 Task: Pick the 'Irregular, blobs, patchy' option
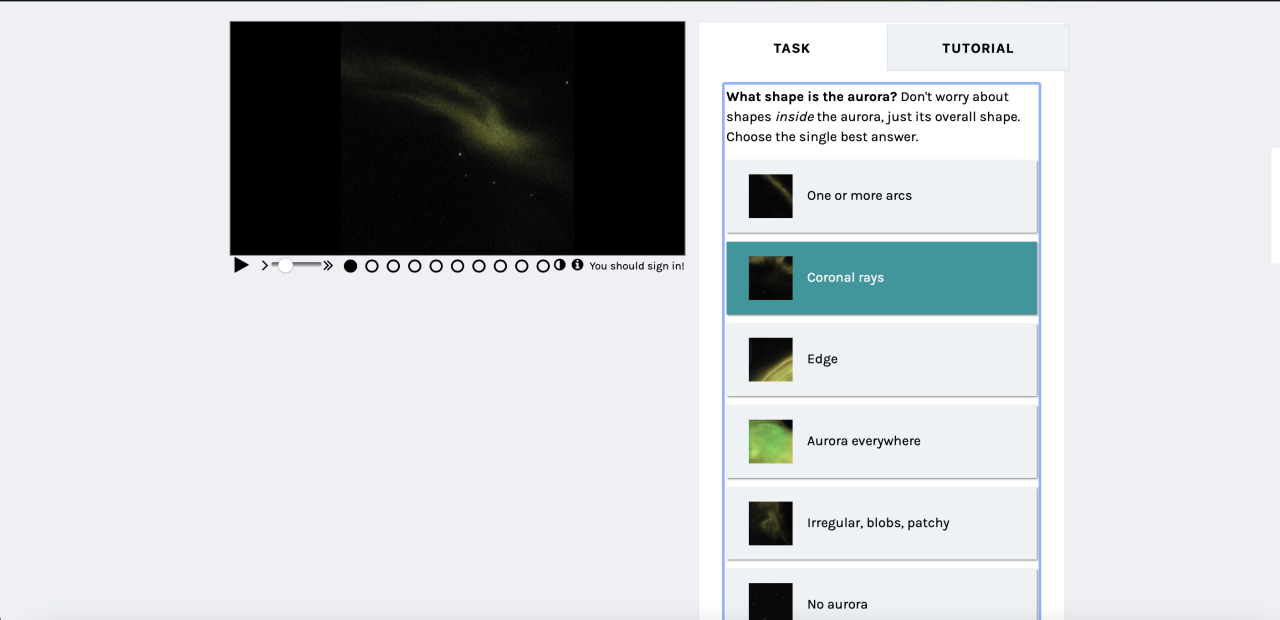pyautogui.click(x=882, y=523)
